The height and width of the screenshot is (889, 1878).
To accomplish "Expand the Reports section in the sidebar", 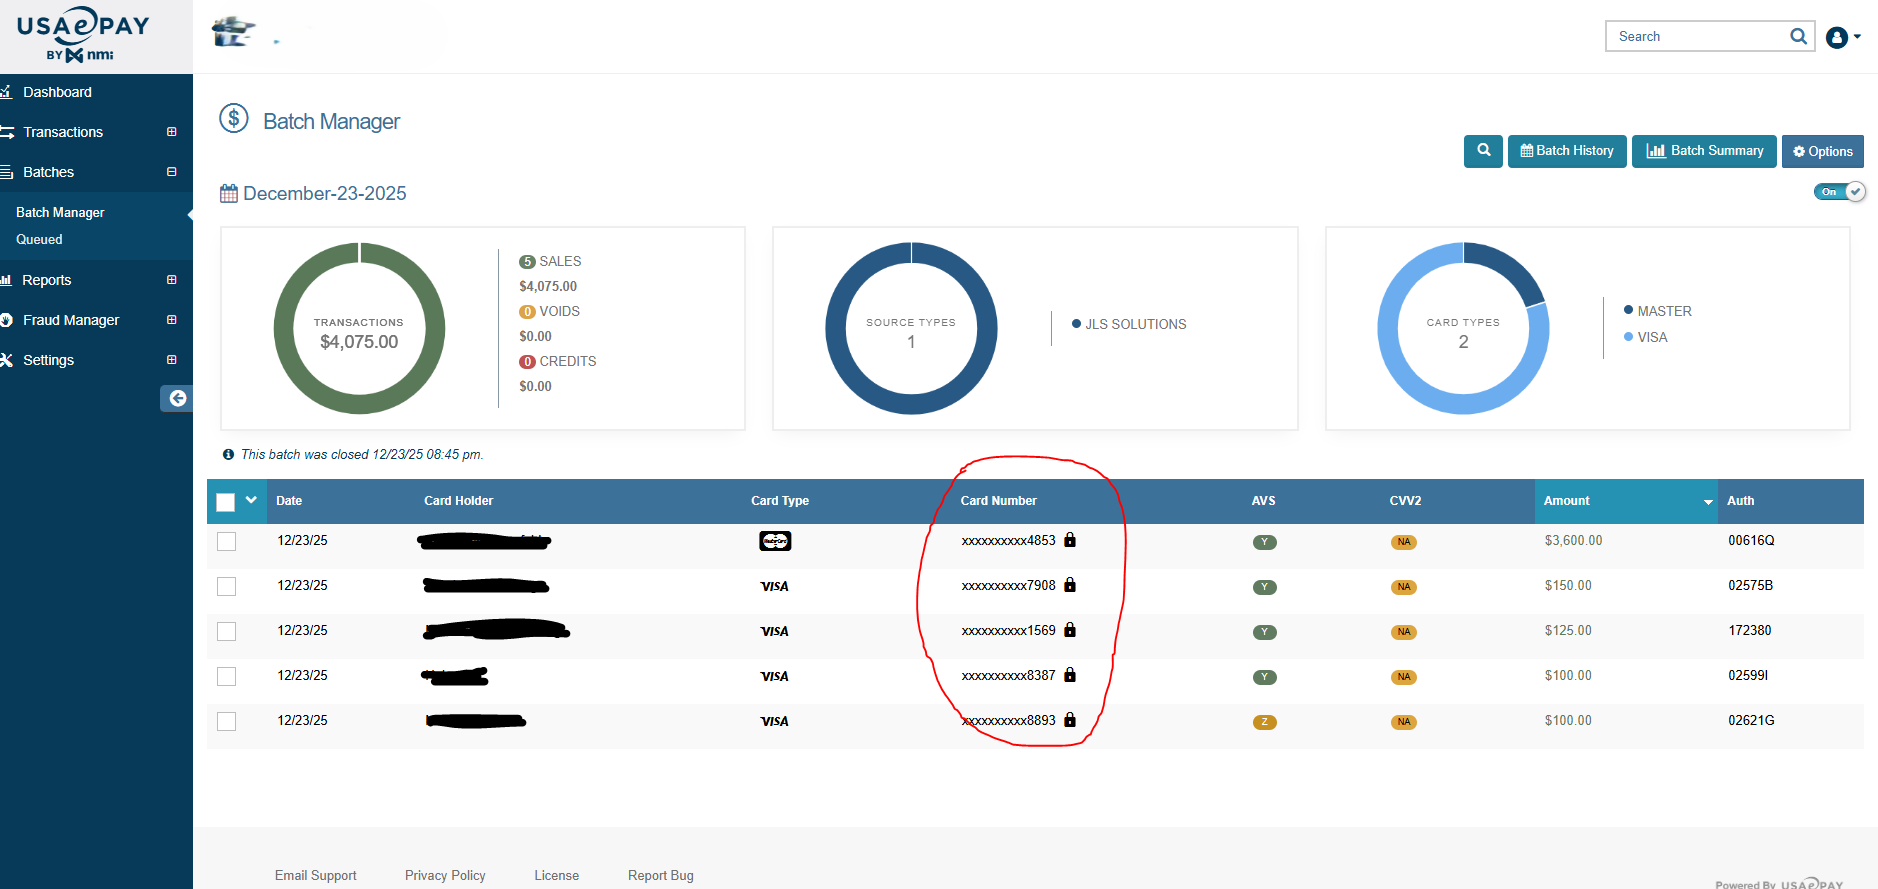I will coord(171,280).
